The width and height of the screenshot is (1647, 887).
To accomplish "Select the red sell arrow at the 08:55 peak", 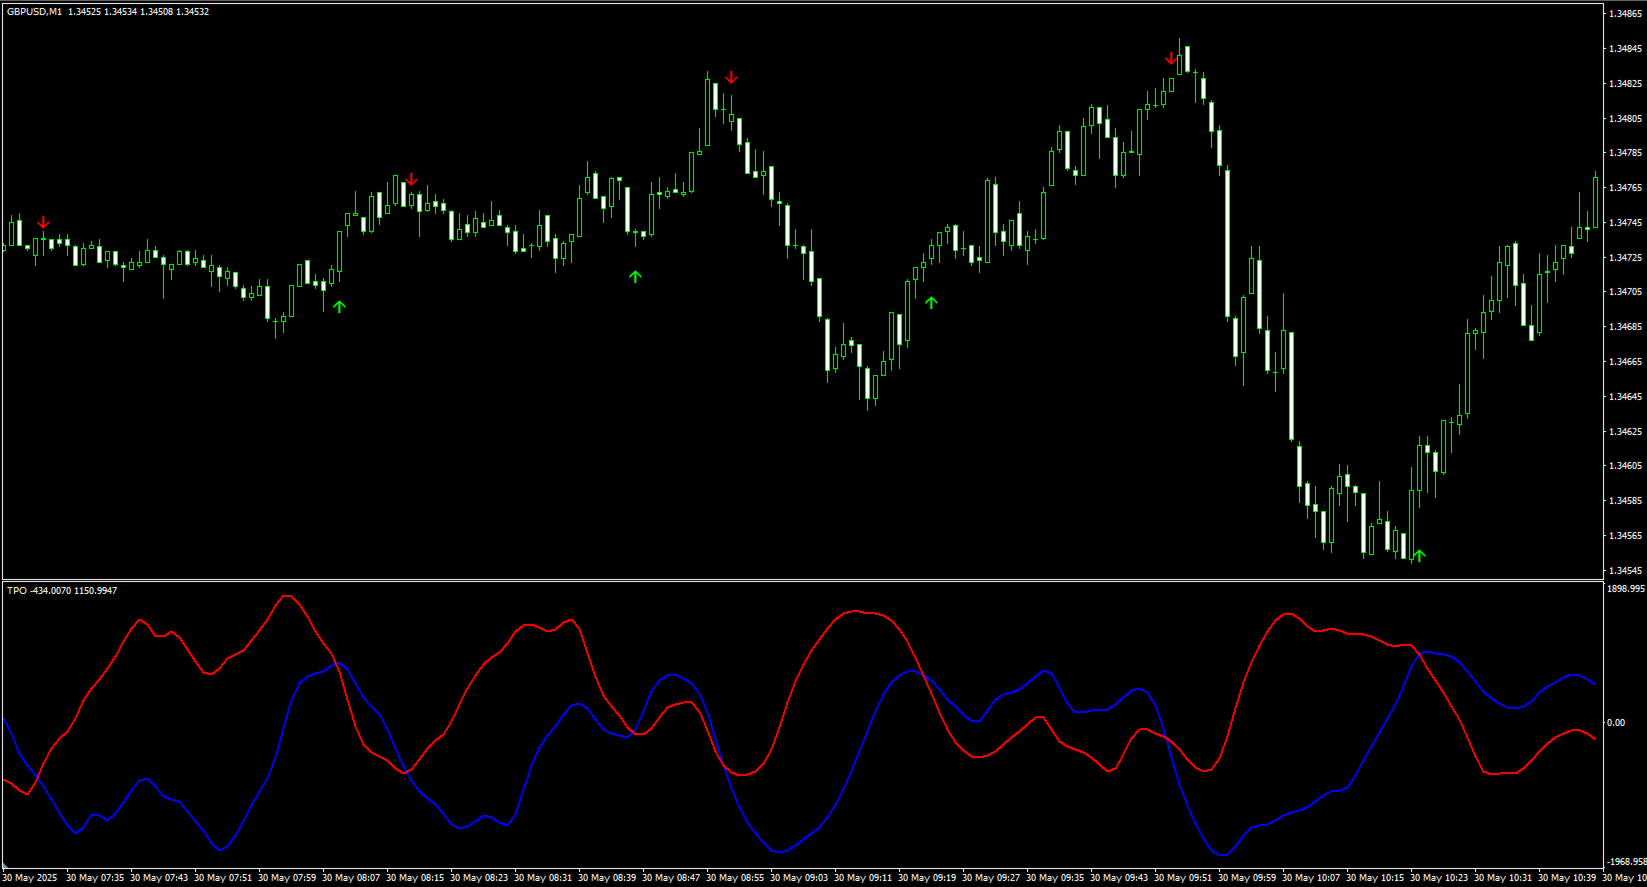I will pyautogui.click(x=731, y=77).
